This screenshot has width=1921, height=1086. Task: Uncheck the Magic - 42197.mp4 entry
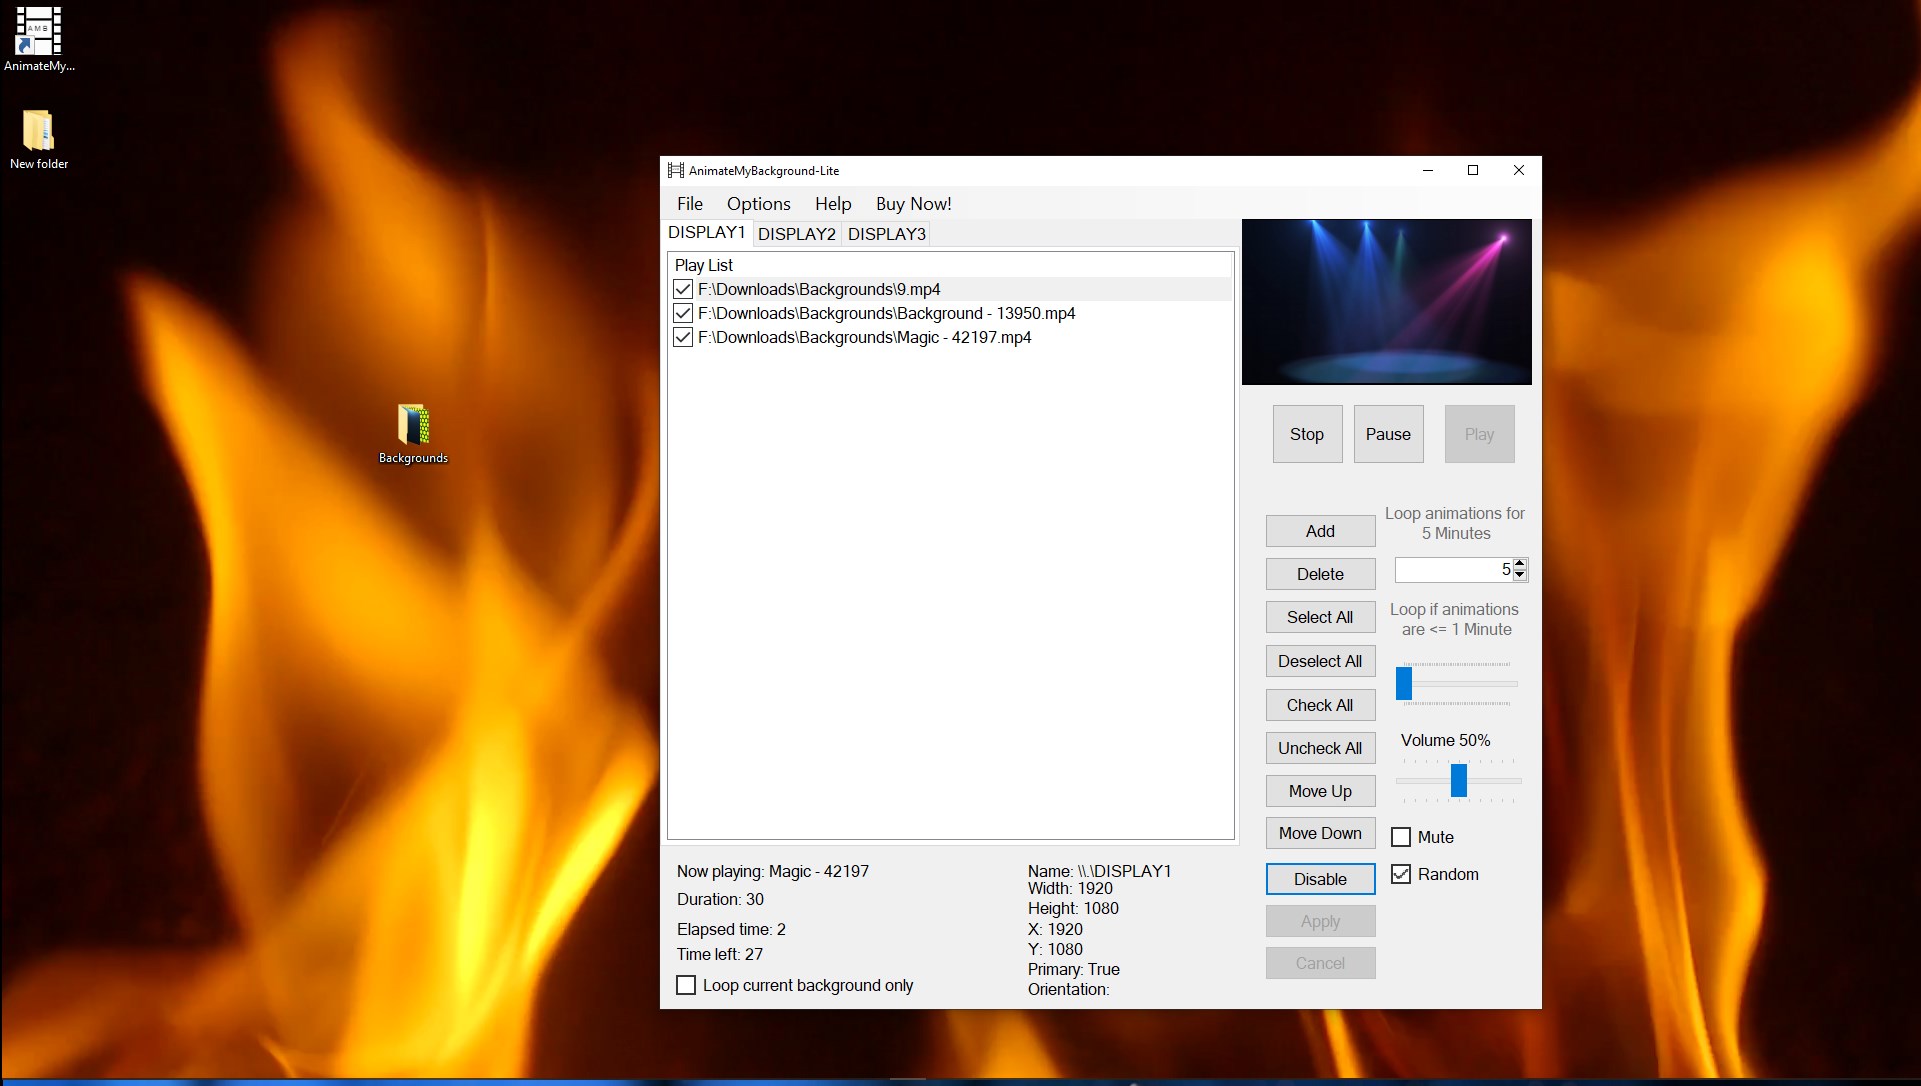coord(683,337)
